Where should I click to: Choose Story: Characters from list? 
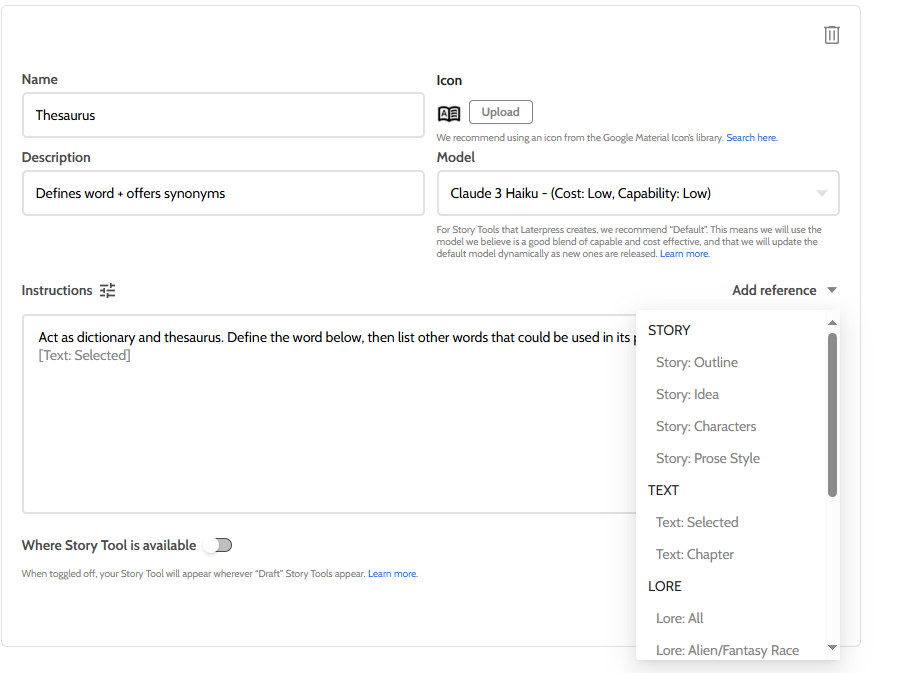click(705, 426)
